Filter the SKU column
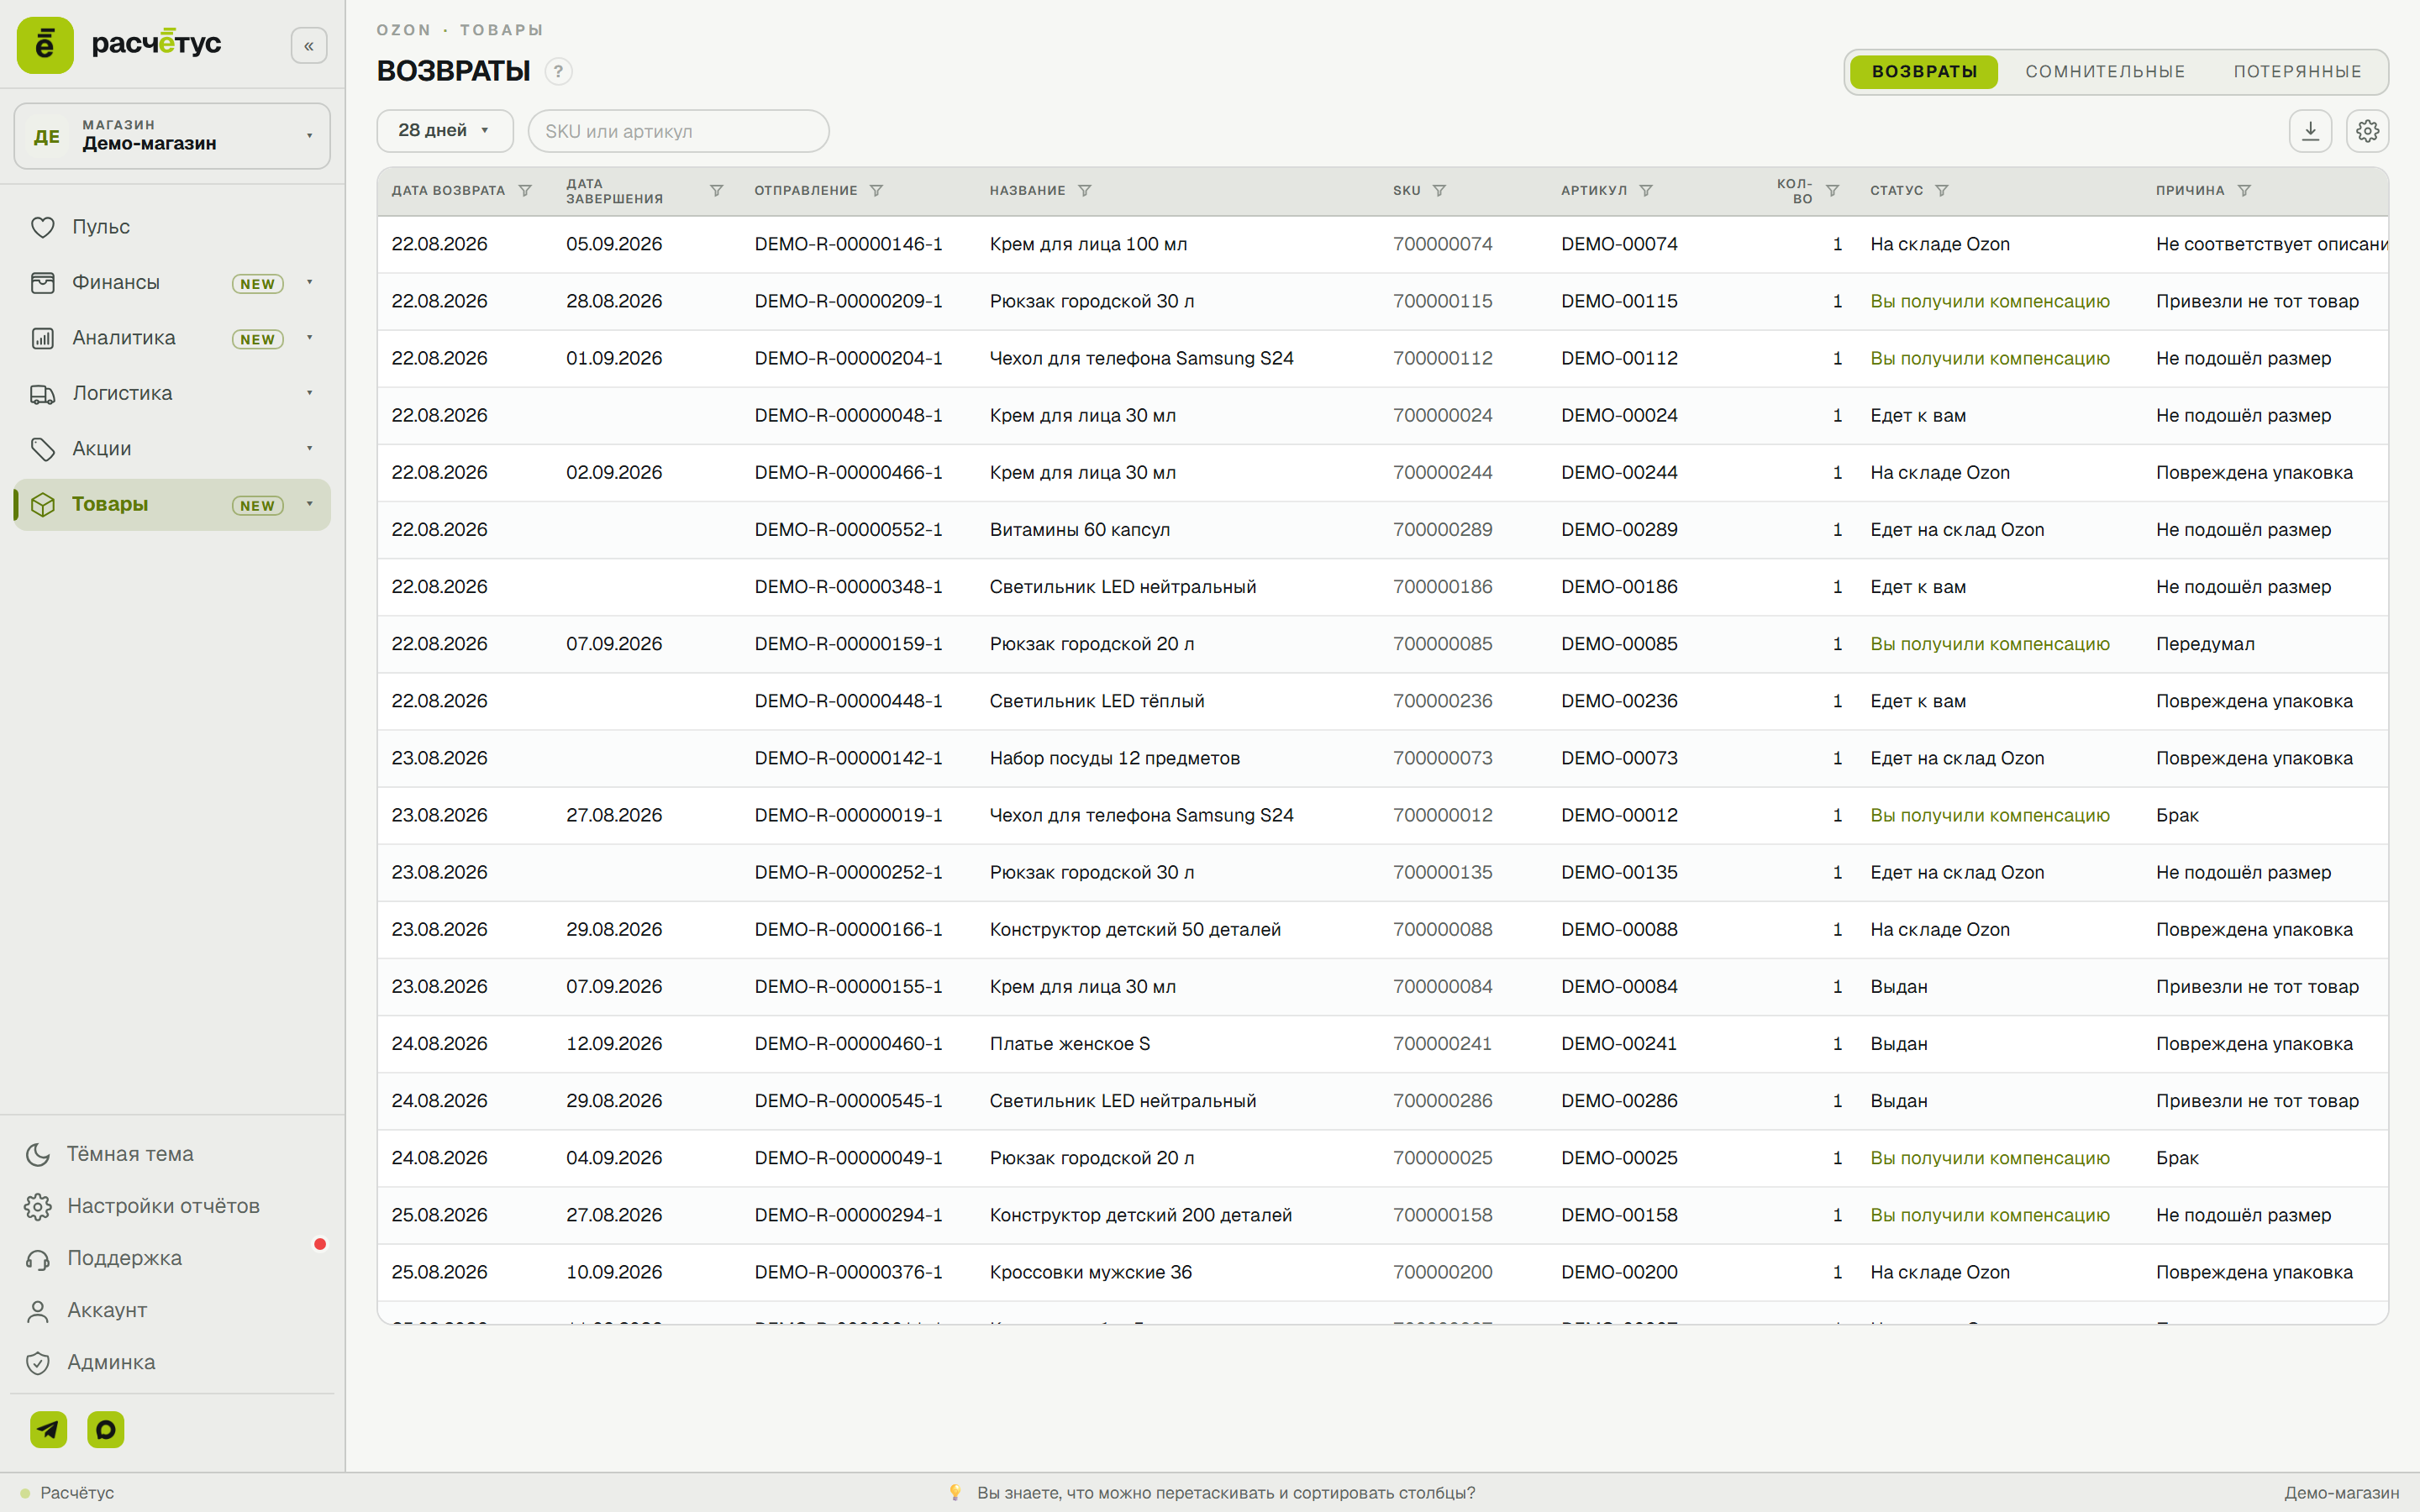Screen dimensions: 2420x1512 [x=1439, y=191]
